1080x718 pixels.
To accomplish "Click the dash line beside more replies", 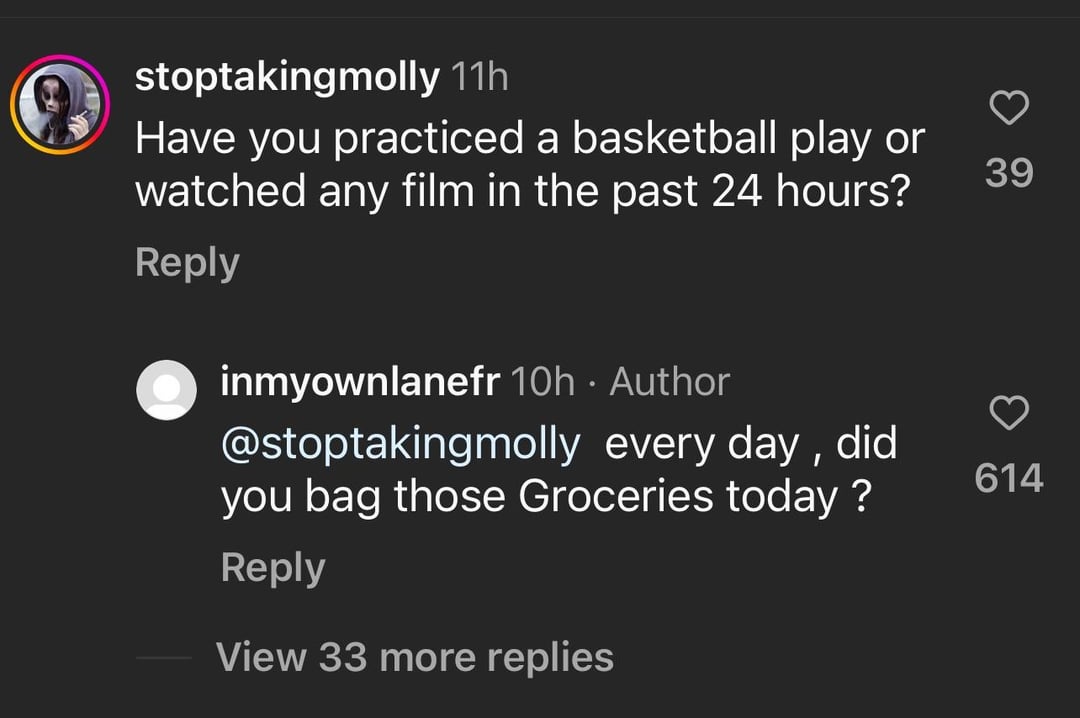I will [163, 658].
